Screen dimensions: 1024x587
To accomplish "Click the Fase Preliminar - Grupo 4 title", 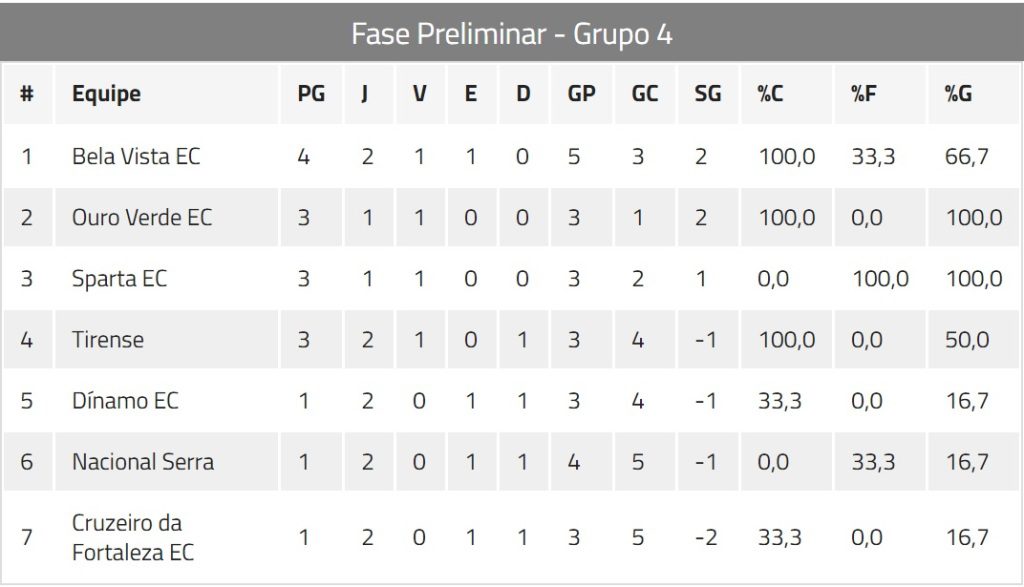I will tap(511, 34).
